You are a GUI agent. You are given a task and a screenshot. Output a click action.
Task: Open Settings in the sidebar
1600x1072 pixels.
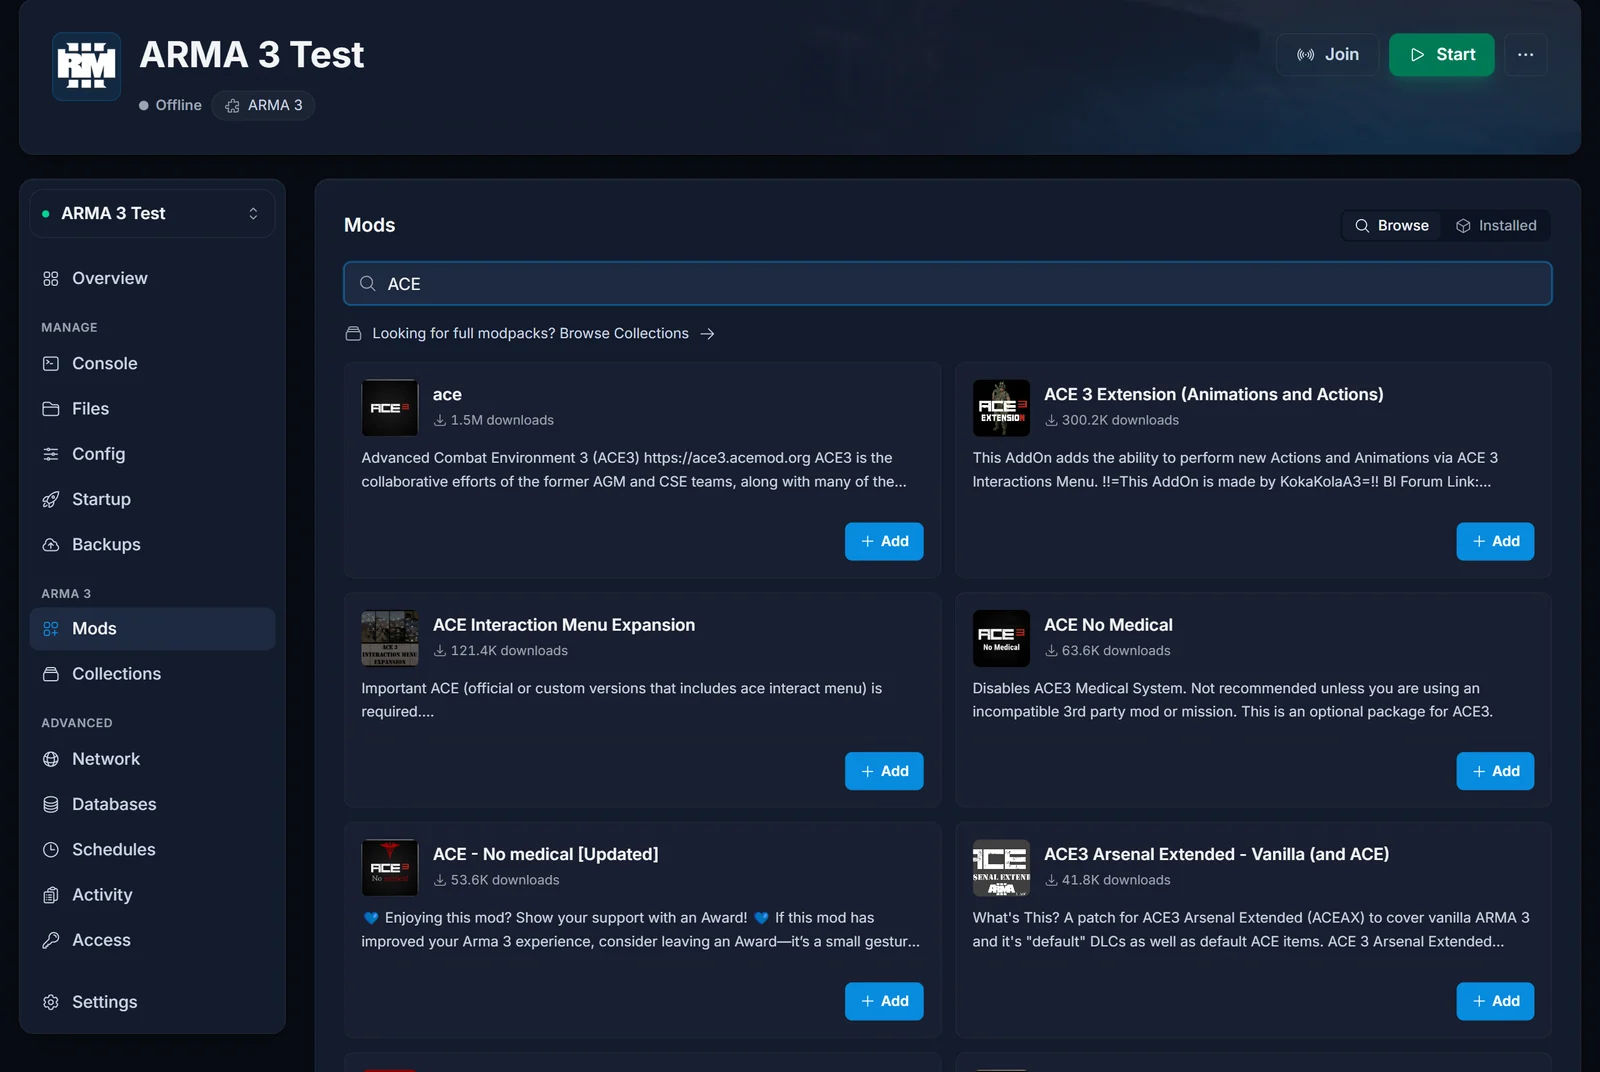pos(152,1002)
